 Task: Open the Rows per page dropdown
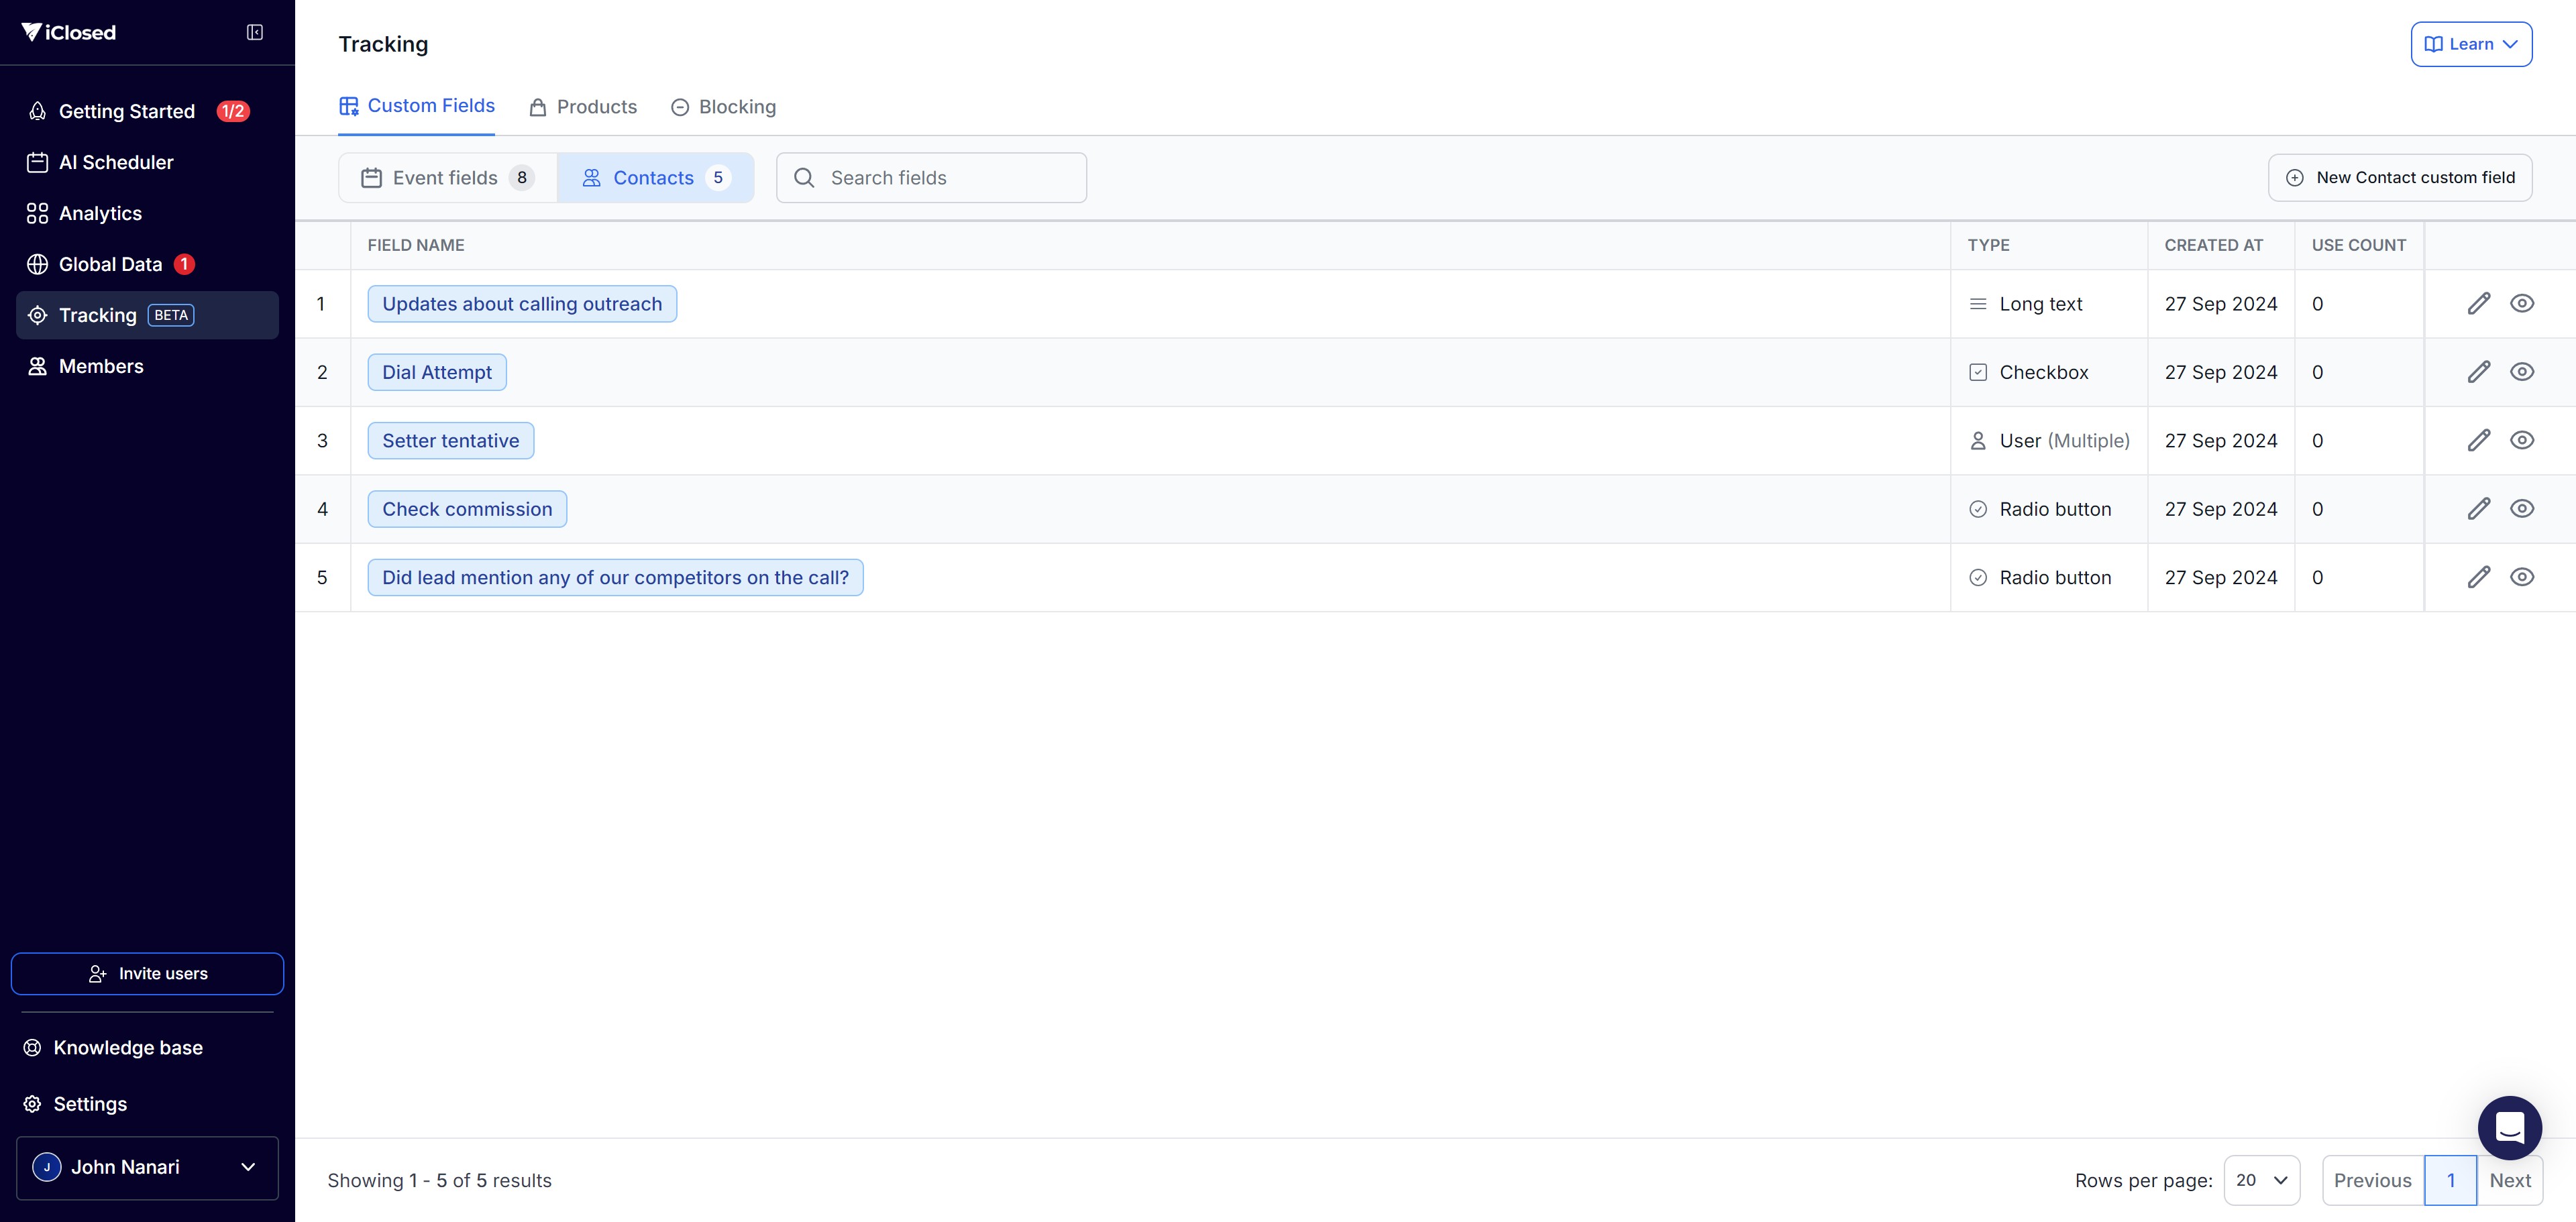point(2261,1180)
